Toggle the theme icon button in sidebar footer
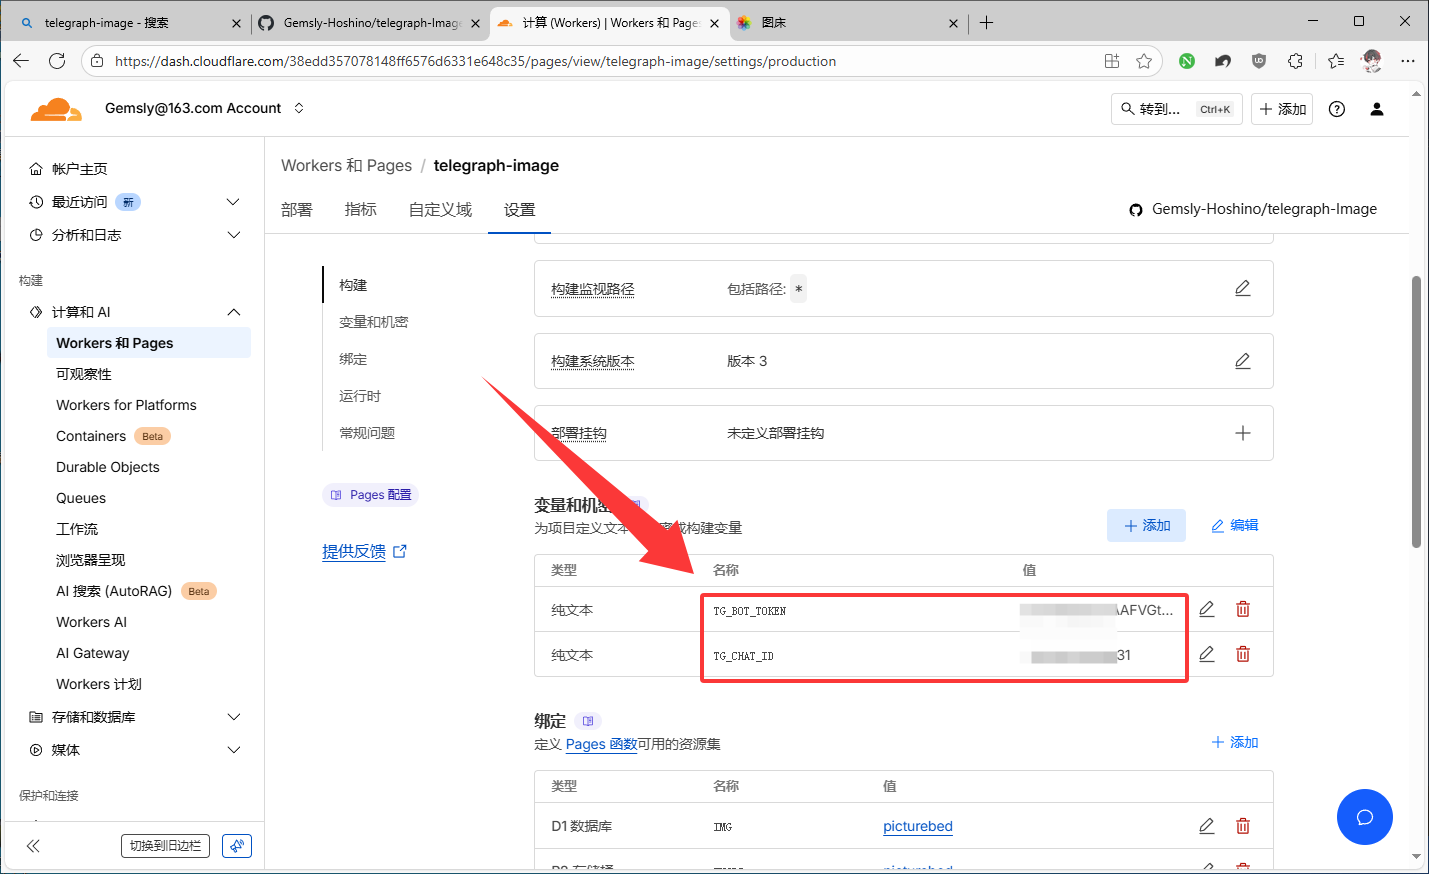The width and height of the screenshot is (1429, 874). (x=237, y=846)
